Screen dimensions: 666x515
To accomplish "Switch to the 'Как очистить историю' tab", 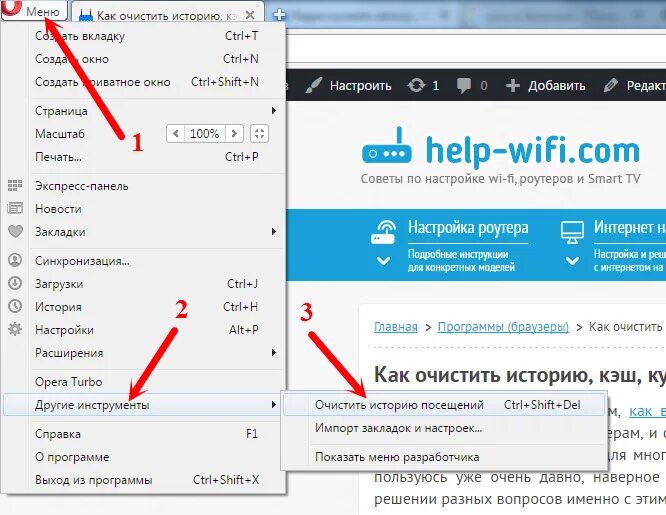I will [167, 11].
